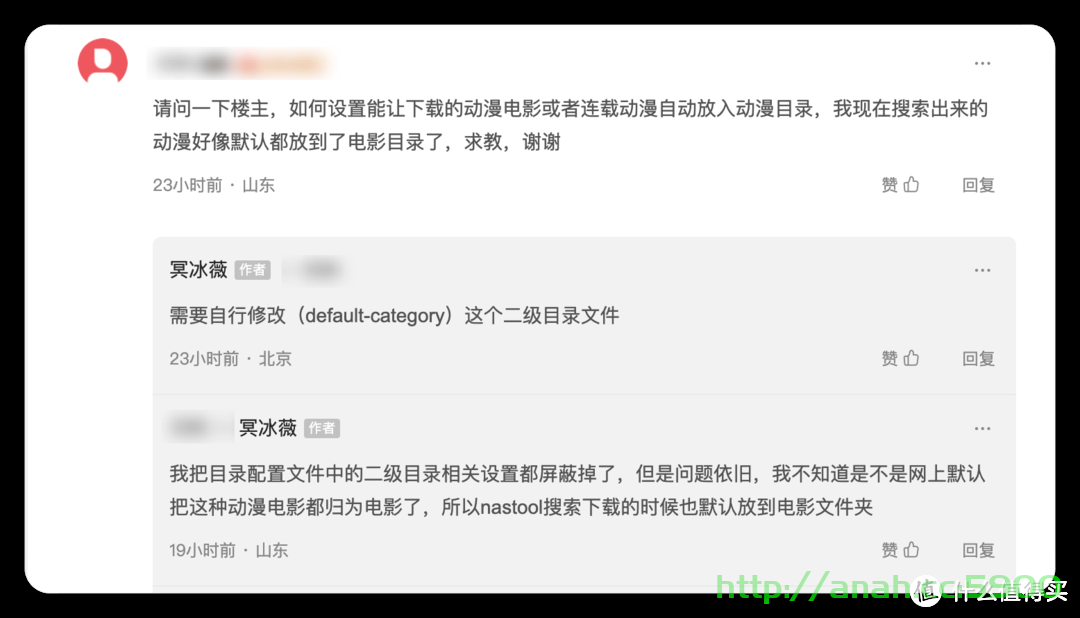Image resolution: width=1080 pixels, height=618 pixels.
Task: Like the nastool reply via thumbs-up
Action: pyautogui.click(x=911, y=550)
